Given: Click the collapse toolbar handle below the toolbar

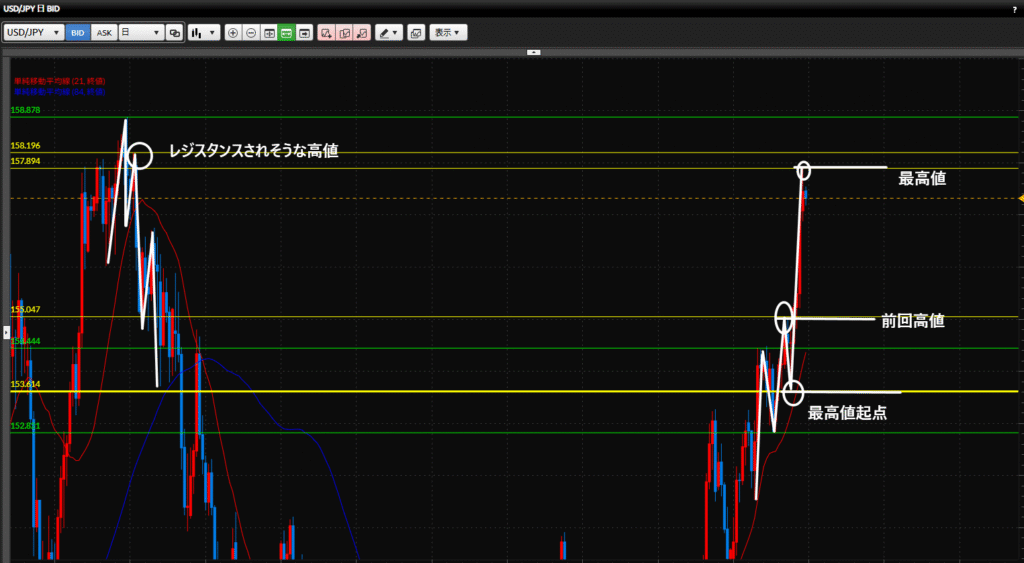Looking at the screenshot, I should point(533,51).
